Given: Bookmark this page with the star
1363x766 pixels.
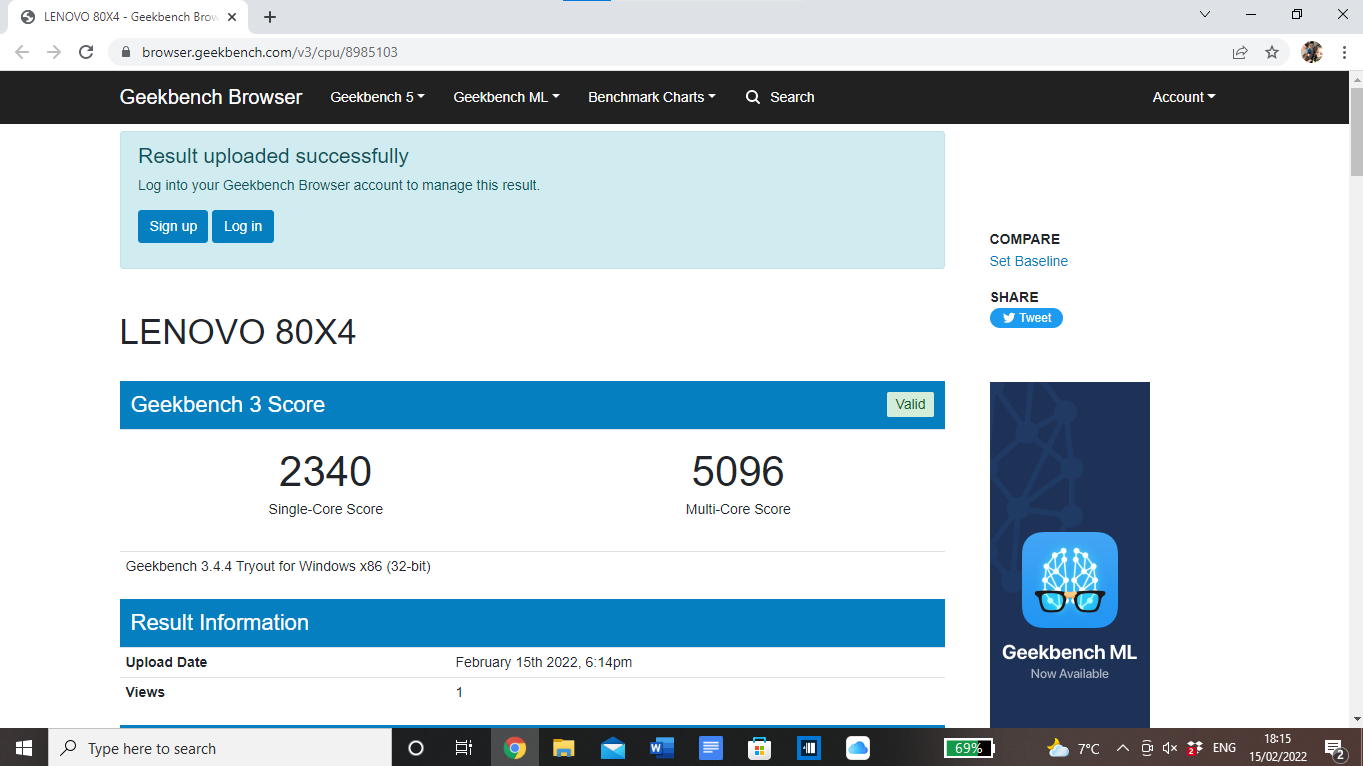Looking at the screenshot, I should click(1272, 52).
